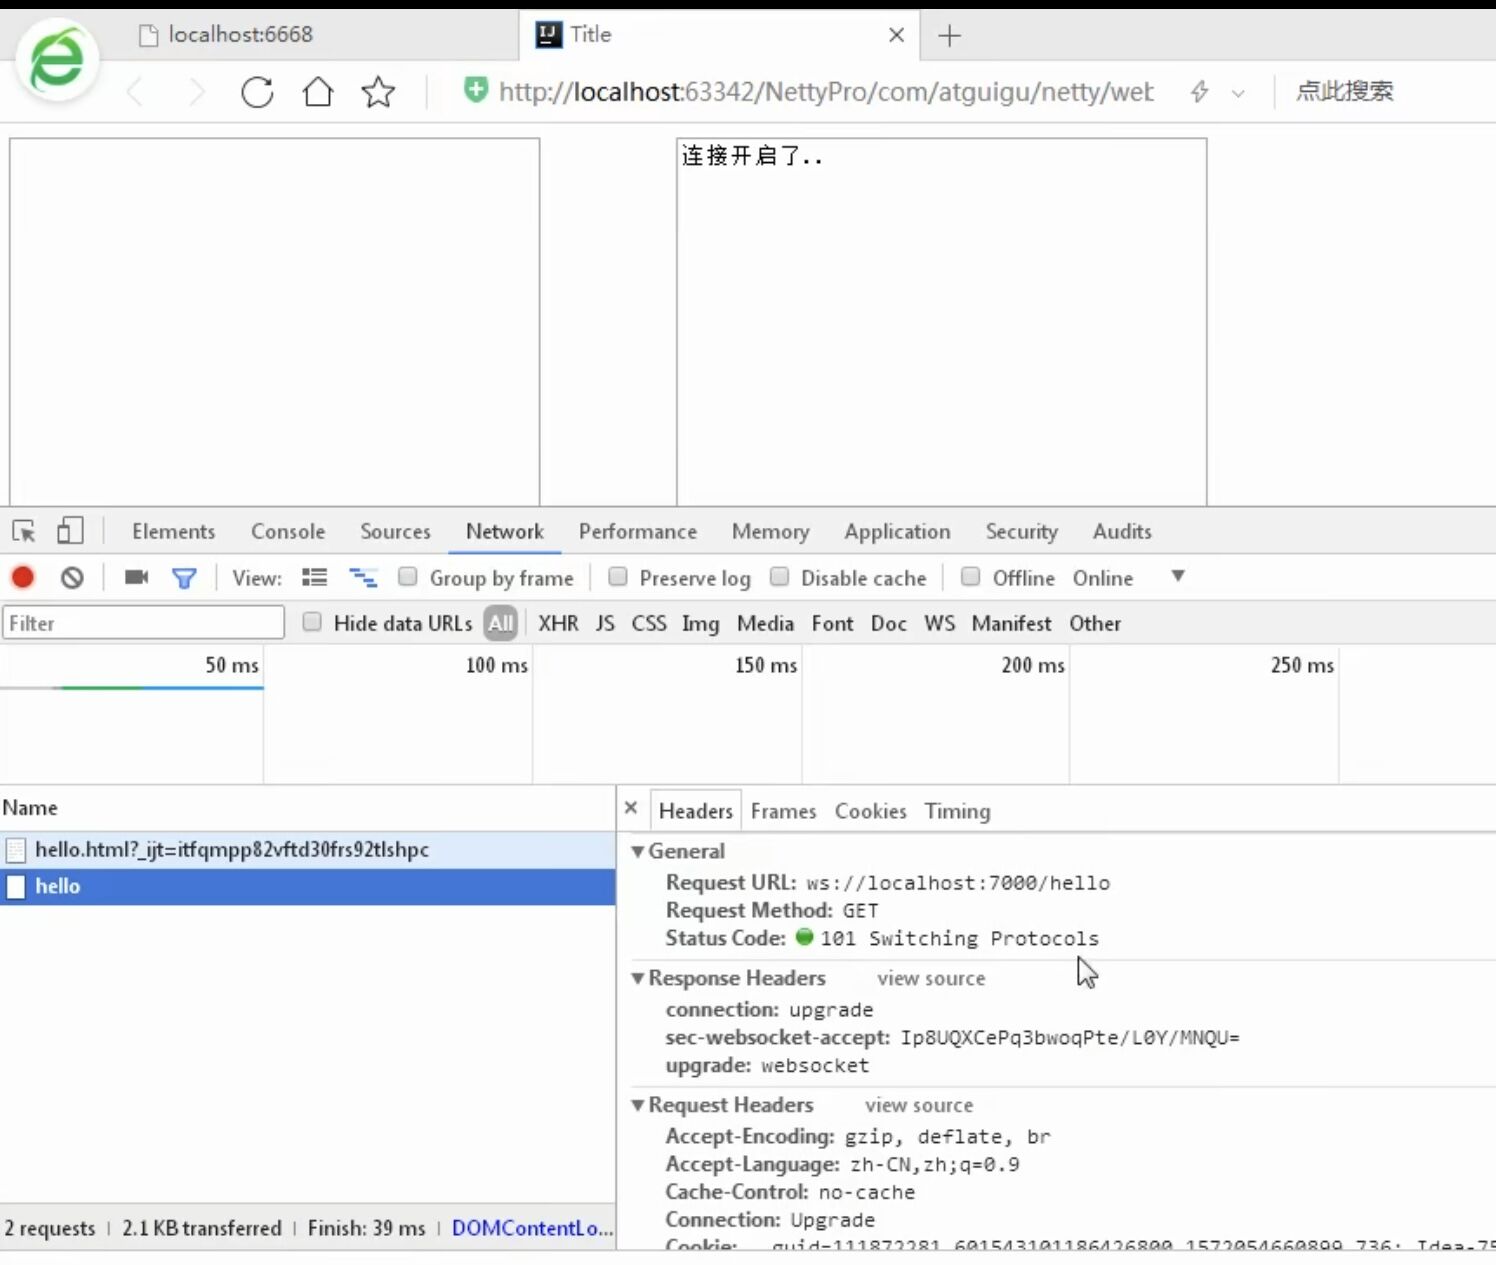Screen dimensions: 1496x1265
Task: Click view source for Request Headers
Action: click(919, 1105)
